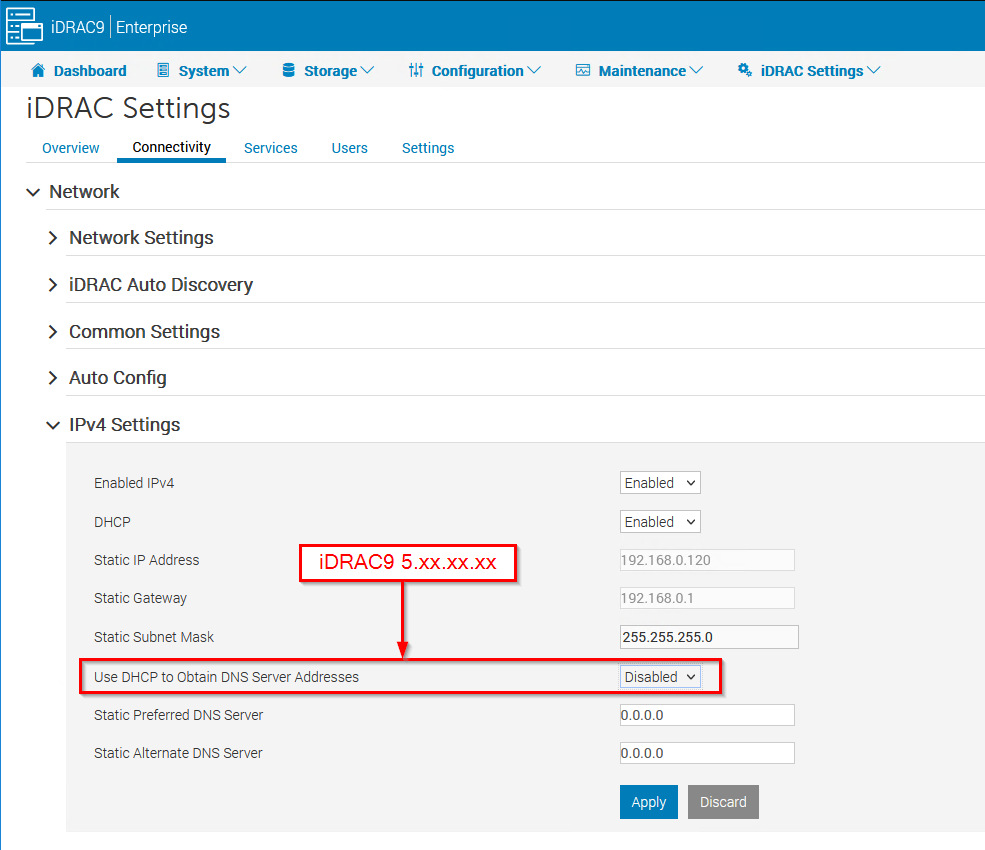
Task: Click the Configuration sliders icon
Action: point(416,70)
